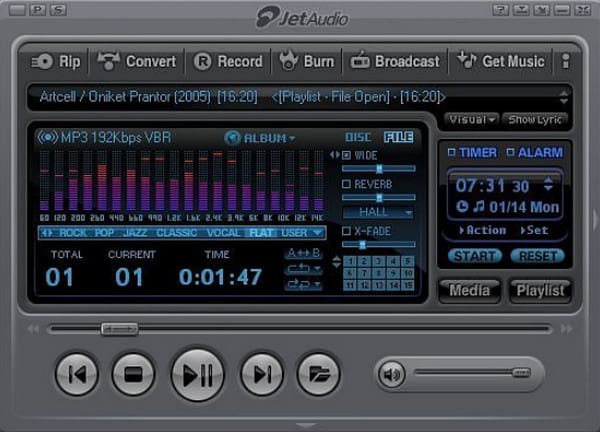
Task: Click the REVERB level slider
Action: 379,197
